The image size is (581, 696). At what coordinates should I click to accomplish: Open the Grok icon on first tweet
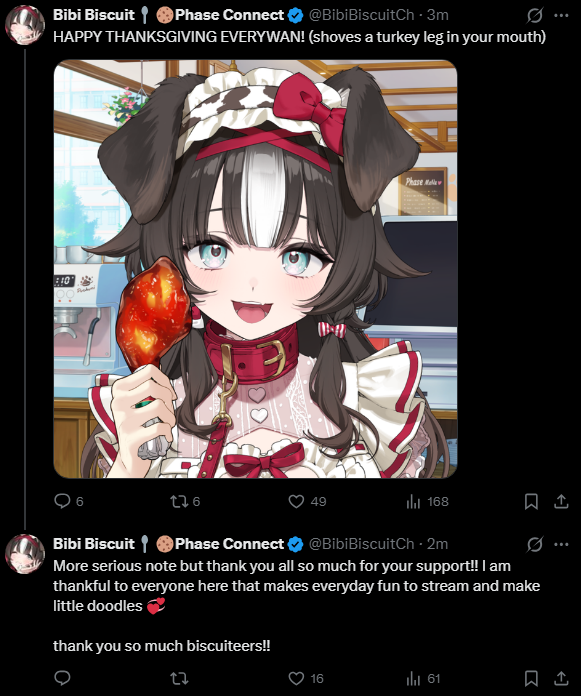point(534,15)
